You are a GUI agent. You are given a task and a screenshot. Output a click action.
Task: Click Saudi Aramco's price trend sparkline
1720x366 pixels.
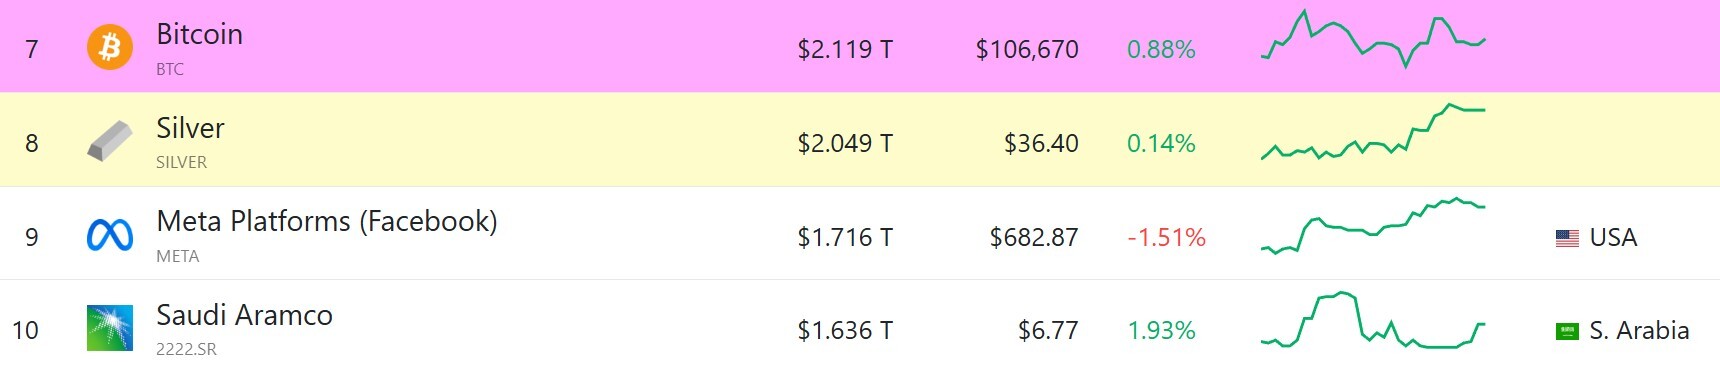(1373, 320)
